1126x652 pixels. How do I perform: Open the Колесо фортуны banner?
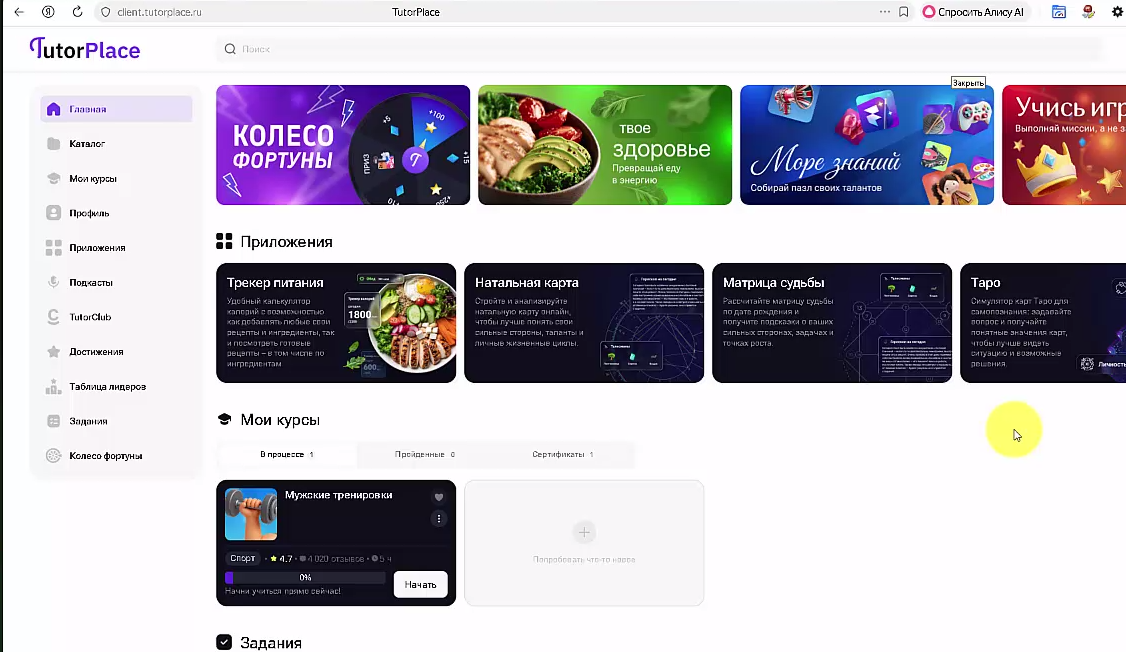click(x=343, y=145)
